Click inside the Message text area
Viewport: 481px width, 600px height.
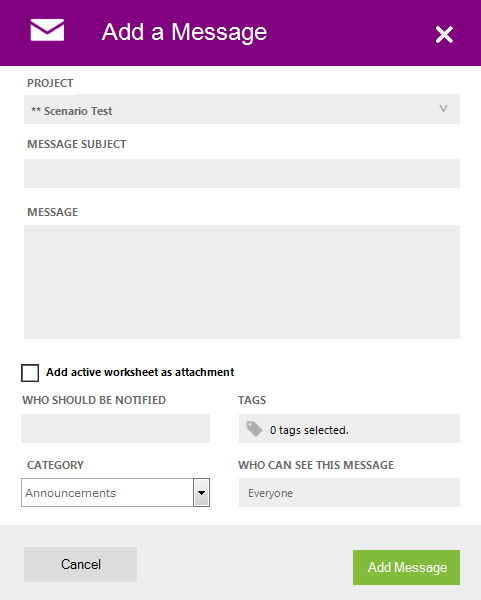[242, 282]
